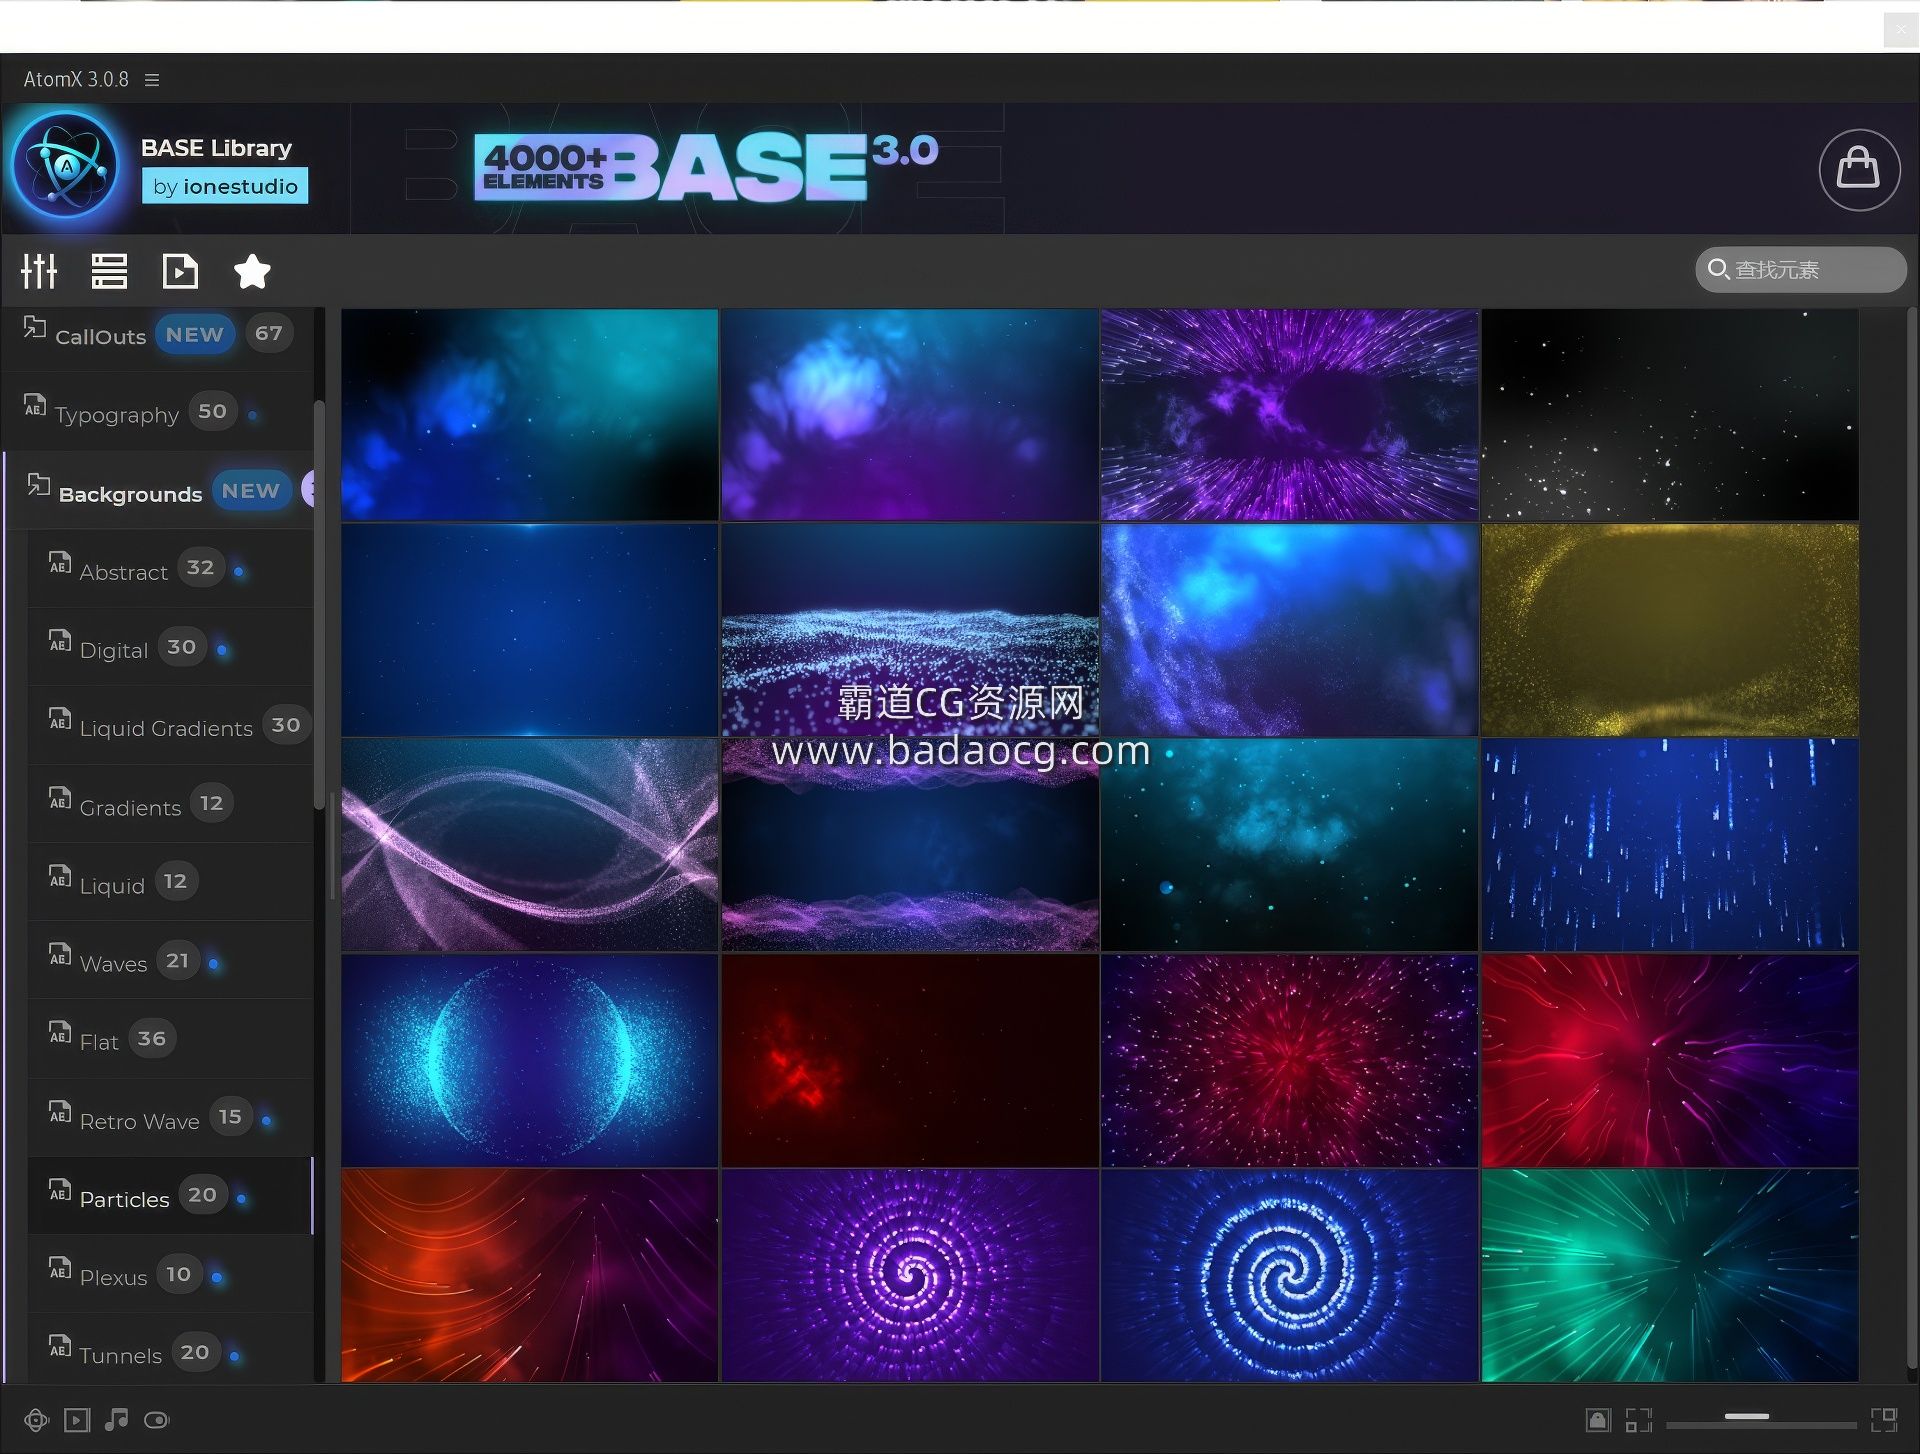
Task: Click the large thumbnails size icon
Action: [x=1884, y=1420]
